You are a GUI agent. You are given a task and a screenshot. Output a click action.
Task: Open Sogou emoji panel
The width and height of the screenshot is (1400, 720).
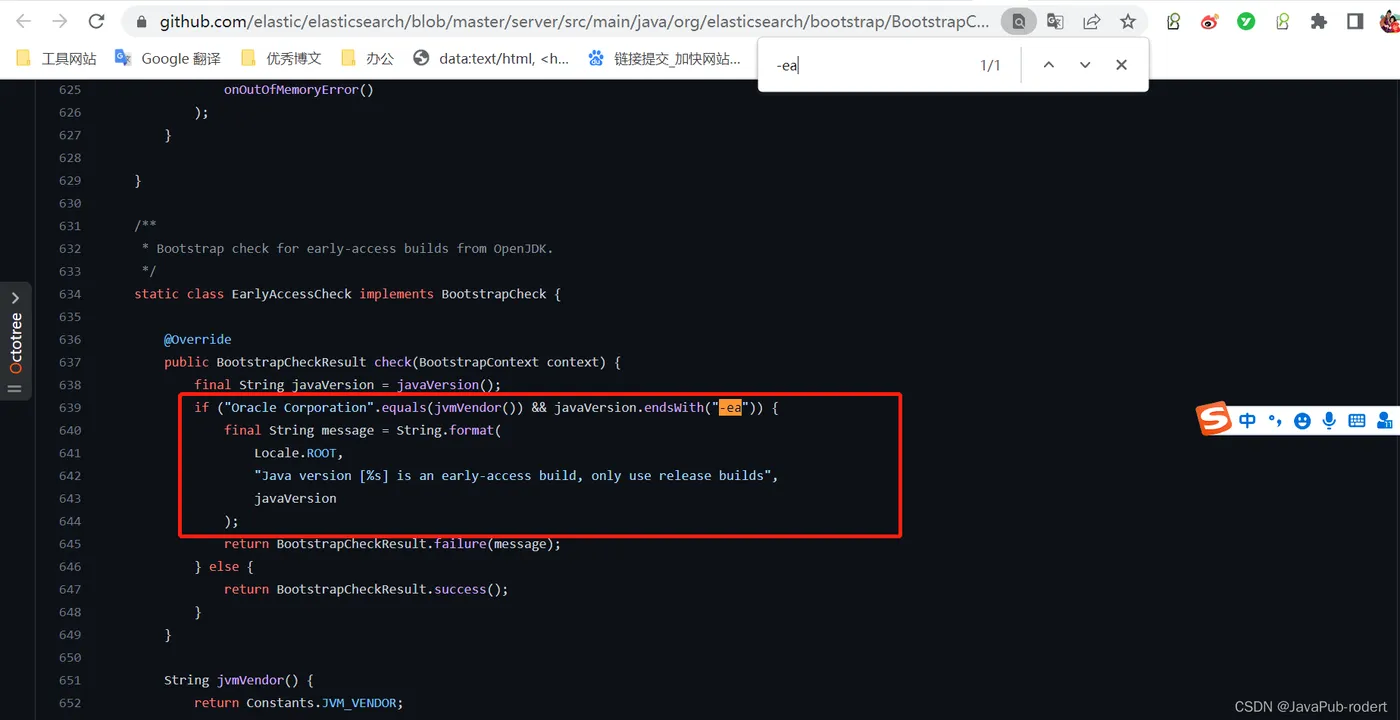click(1302, 421)
